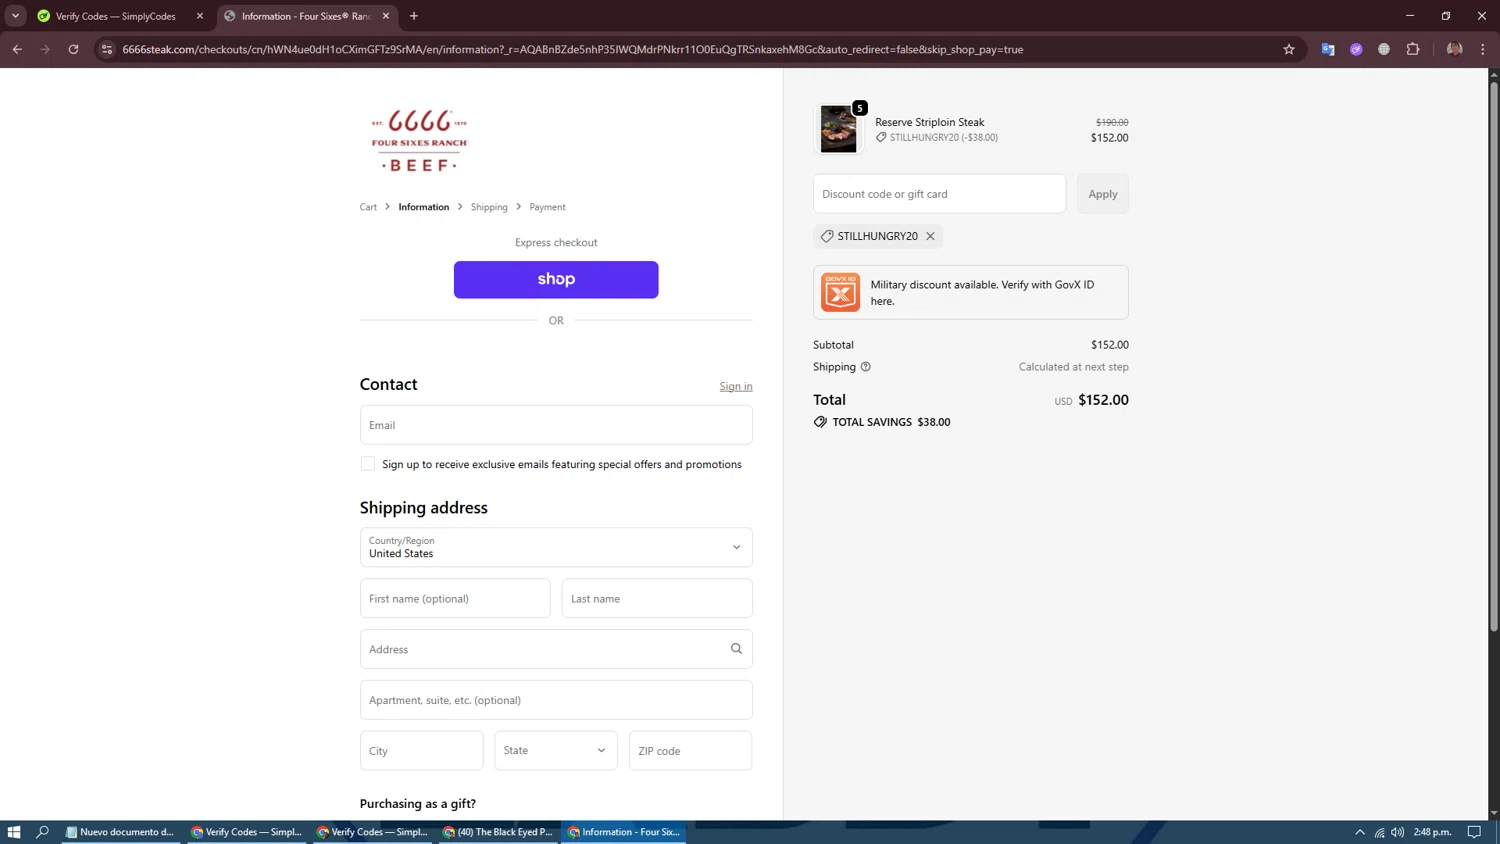The height and width of the screenshot is (844, 1500).
Task: Open the GovX ID military discount icon
Action: [x=840, y=292]
